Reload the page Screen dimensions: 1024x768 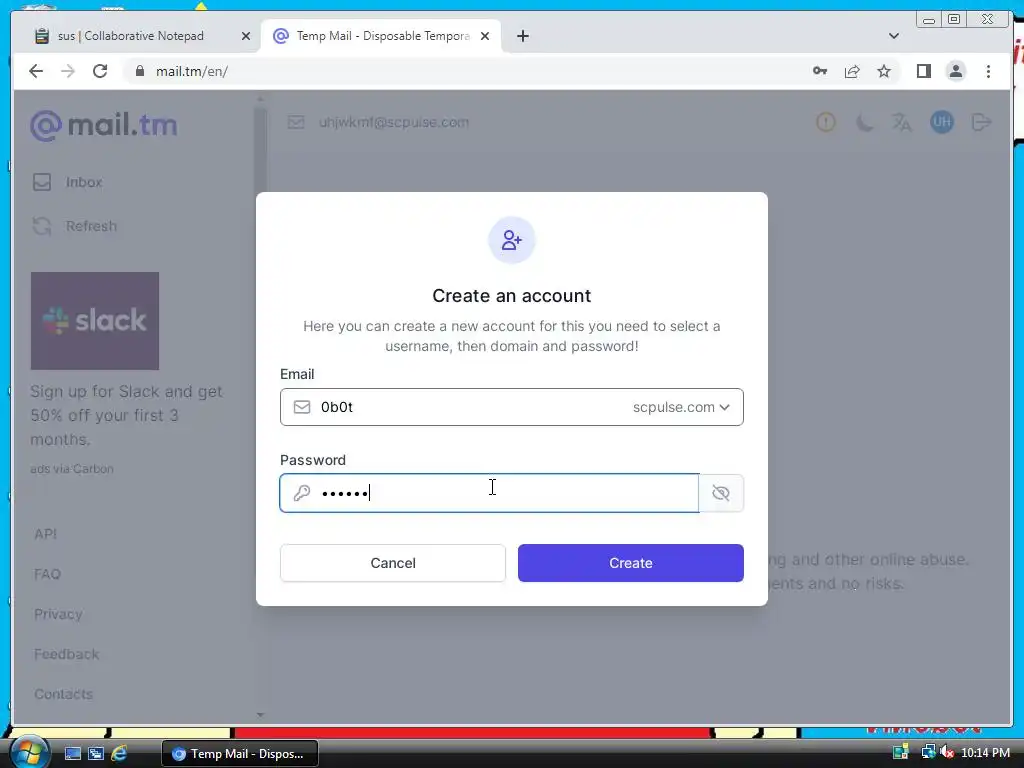pos(100,71)
